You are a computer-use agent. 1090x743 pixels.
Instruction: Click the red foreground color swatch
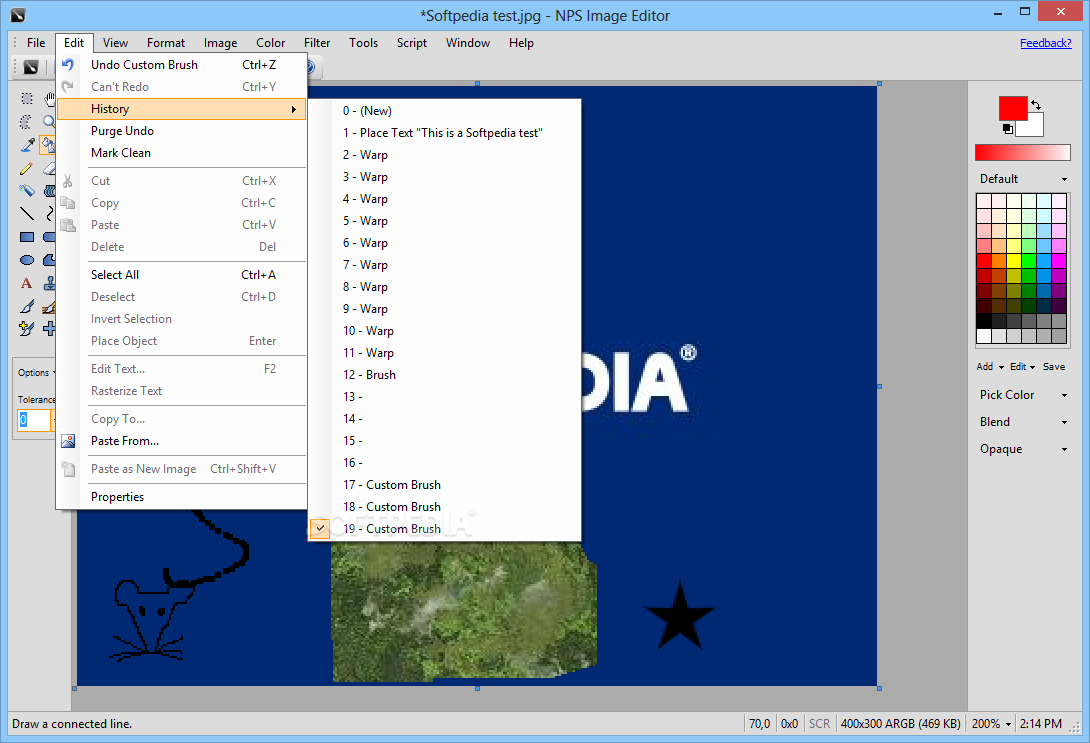(x=1012, y=108)
